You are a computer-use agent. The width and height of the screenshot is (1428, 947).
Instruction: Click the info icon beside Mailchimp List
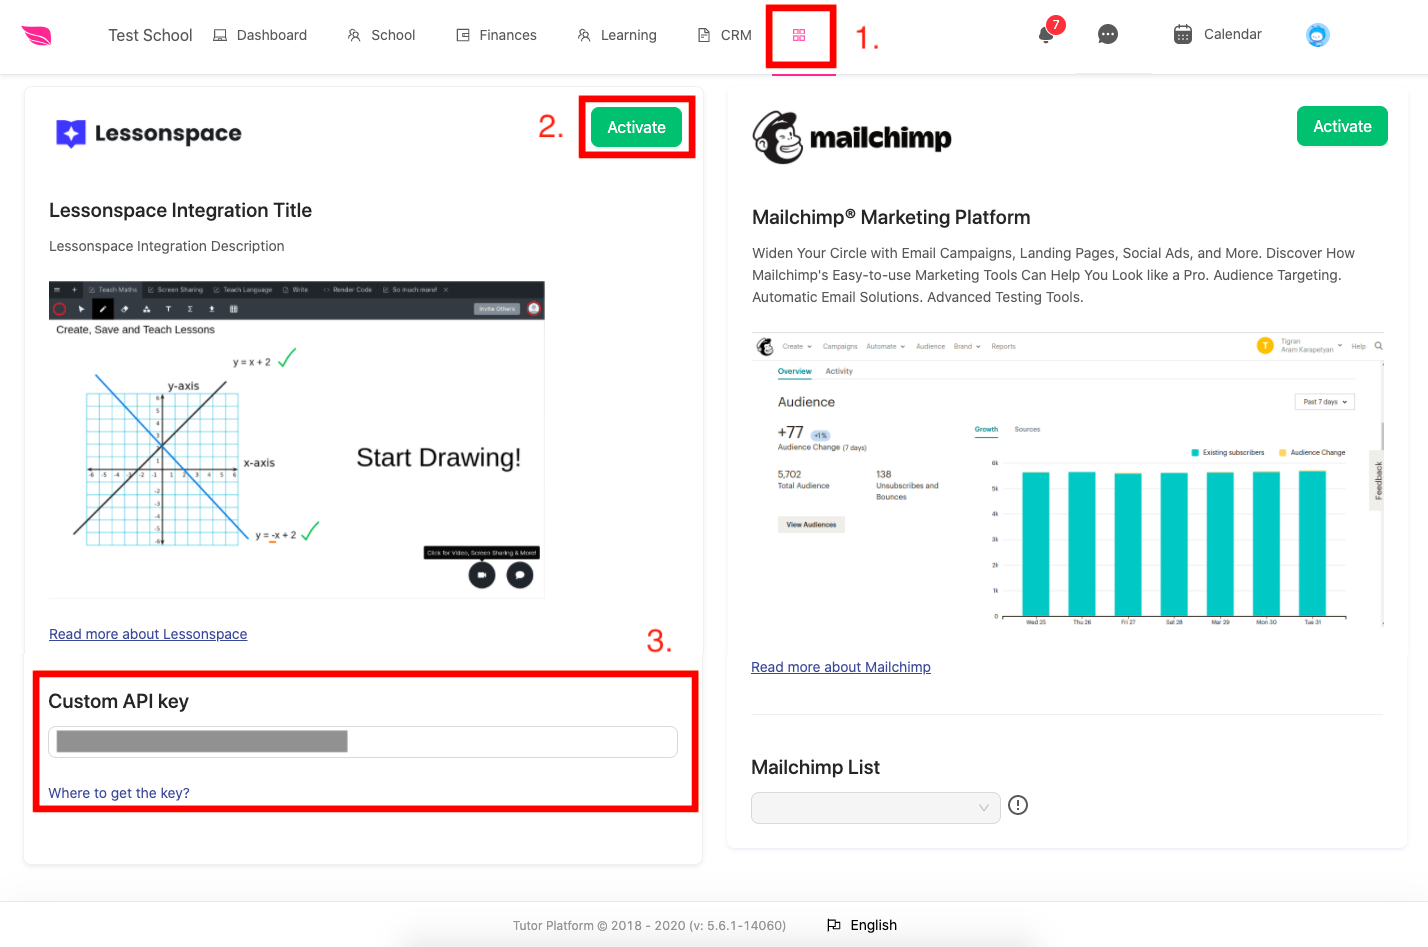click(1018, 805)
